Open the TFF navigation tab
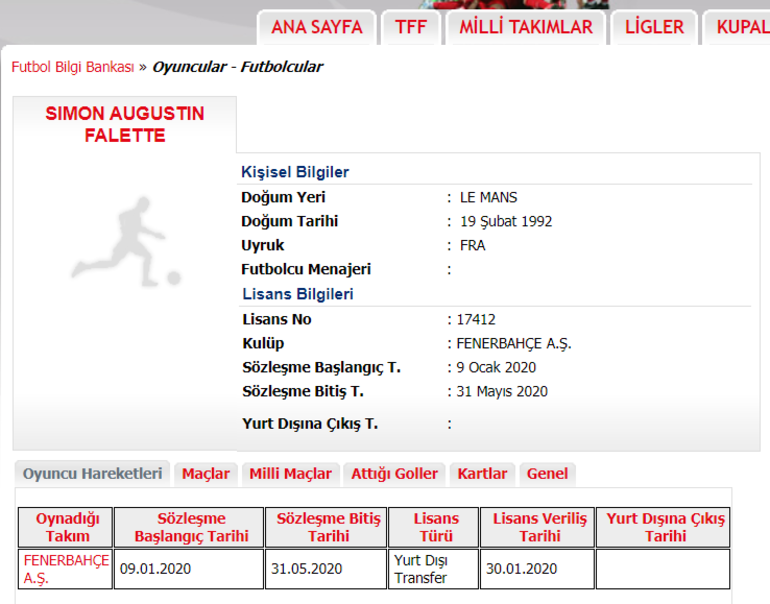 pos(410,27)
